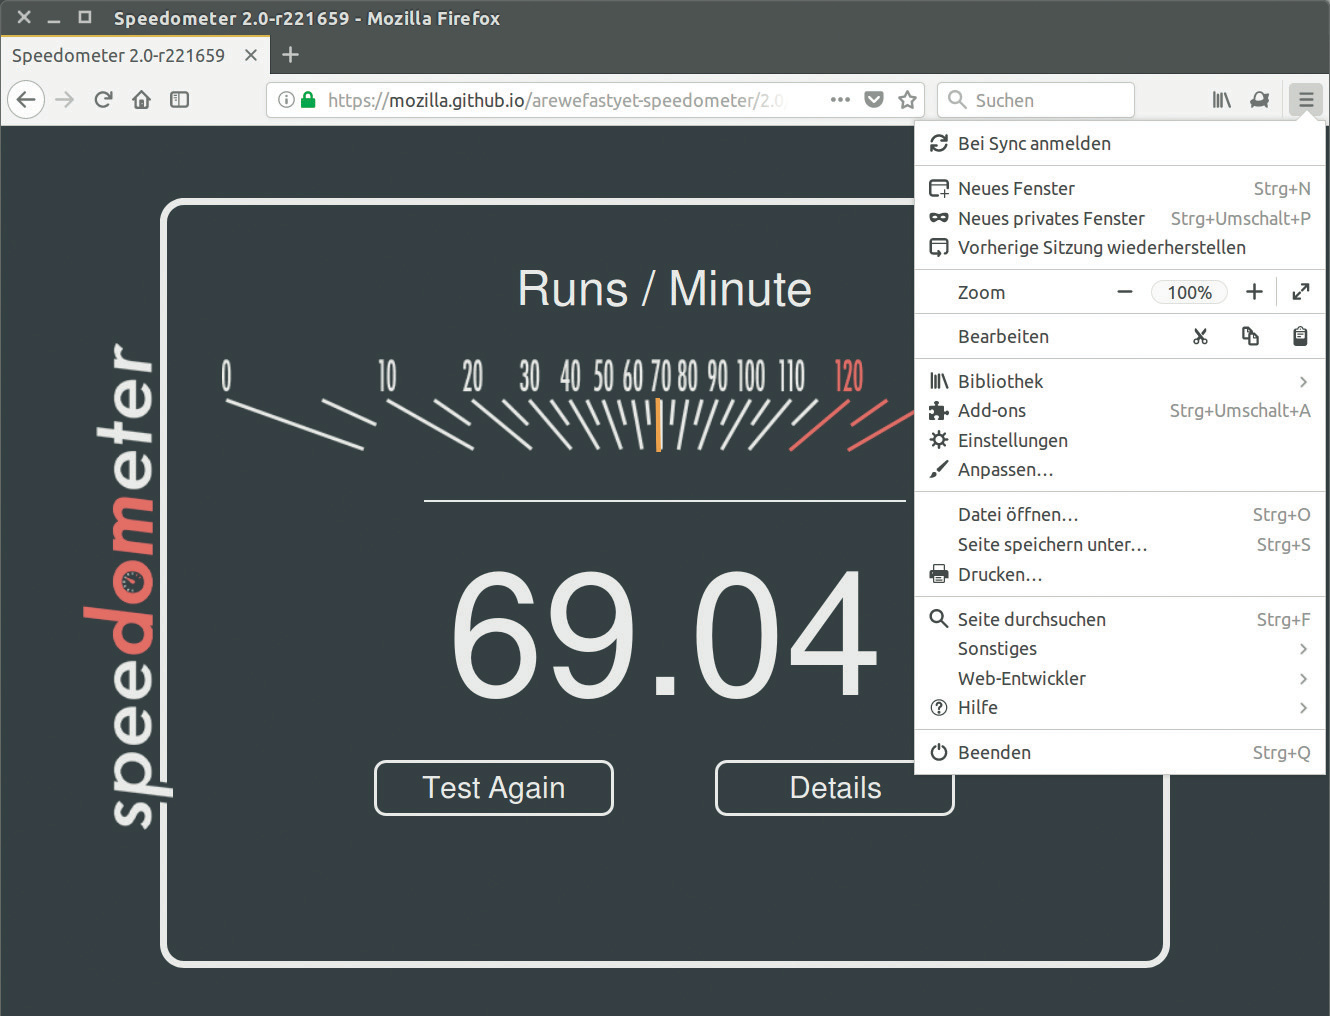Click the reload page icon
This screenshot has height=1016, width=1330.
103,99
